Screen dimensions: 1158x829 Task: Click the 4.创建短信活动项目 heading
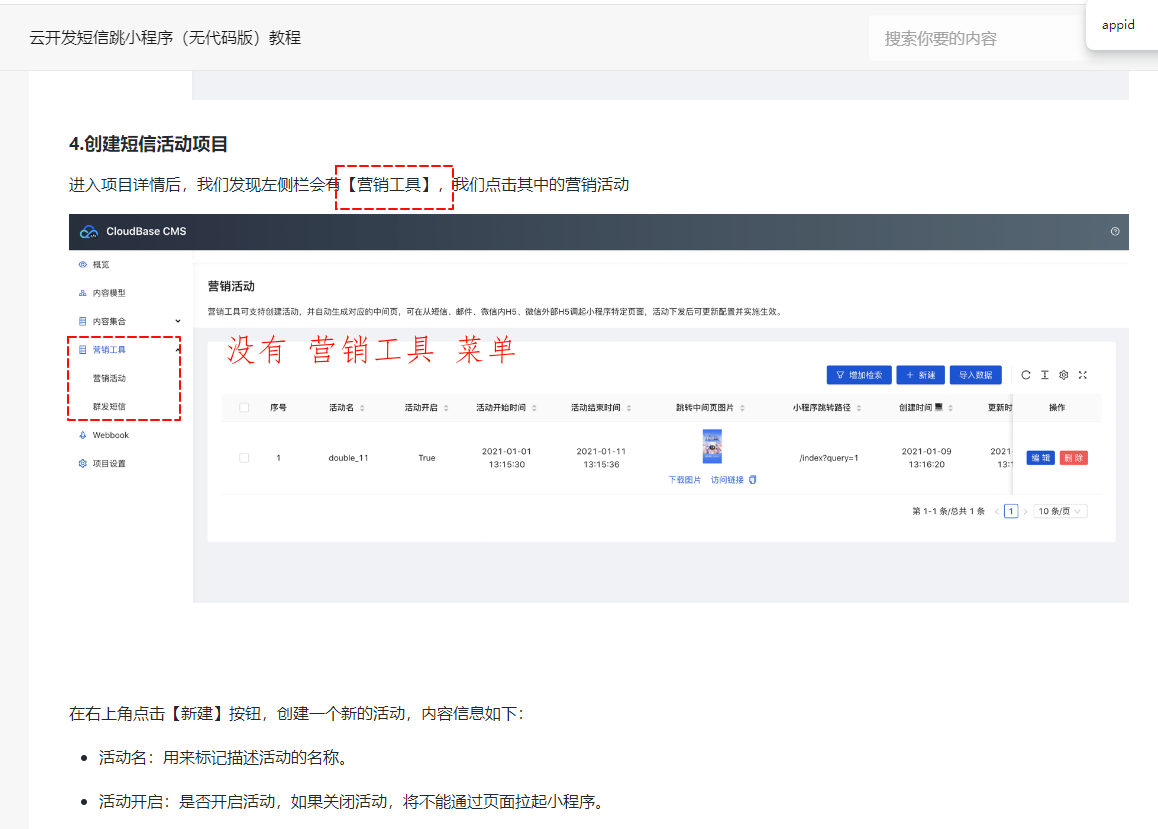(x=148, y=144)
